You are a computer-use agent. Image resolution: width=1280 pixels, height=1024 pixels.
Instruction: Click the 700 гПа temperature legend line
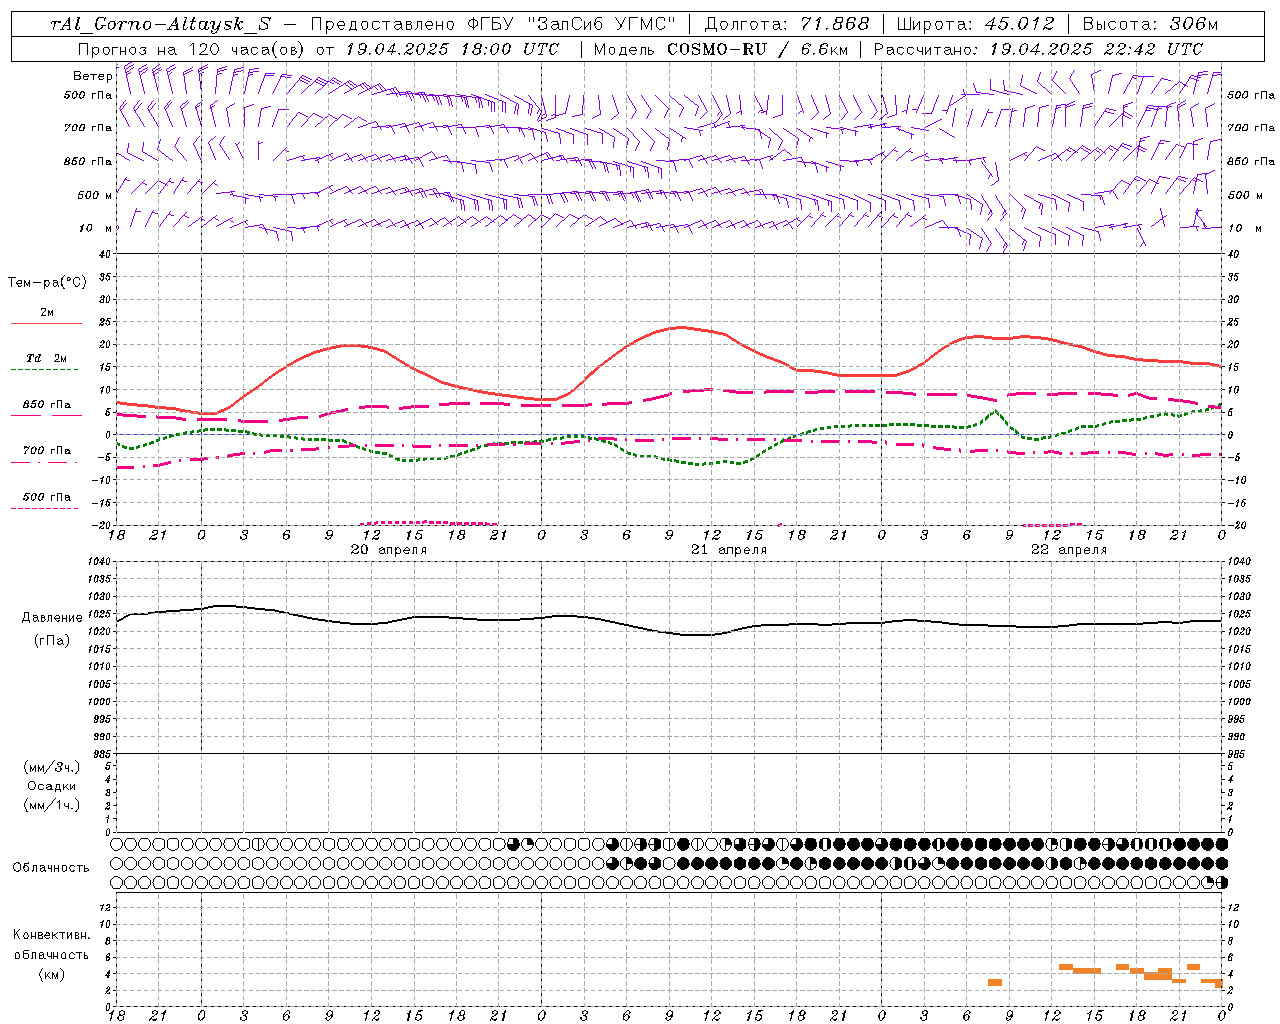46,462
